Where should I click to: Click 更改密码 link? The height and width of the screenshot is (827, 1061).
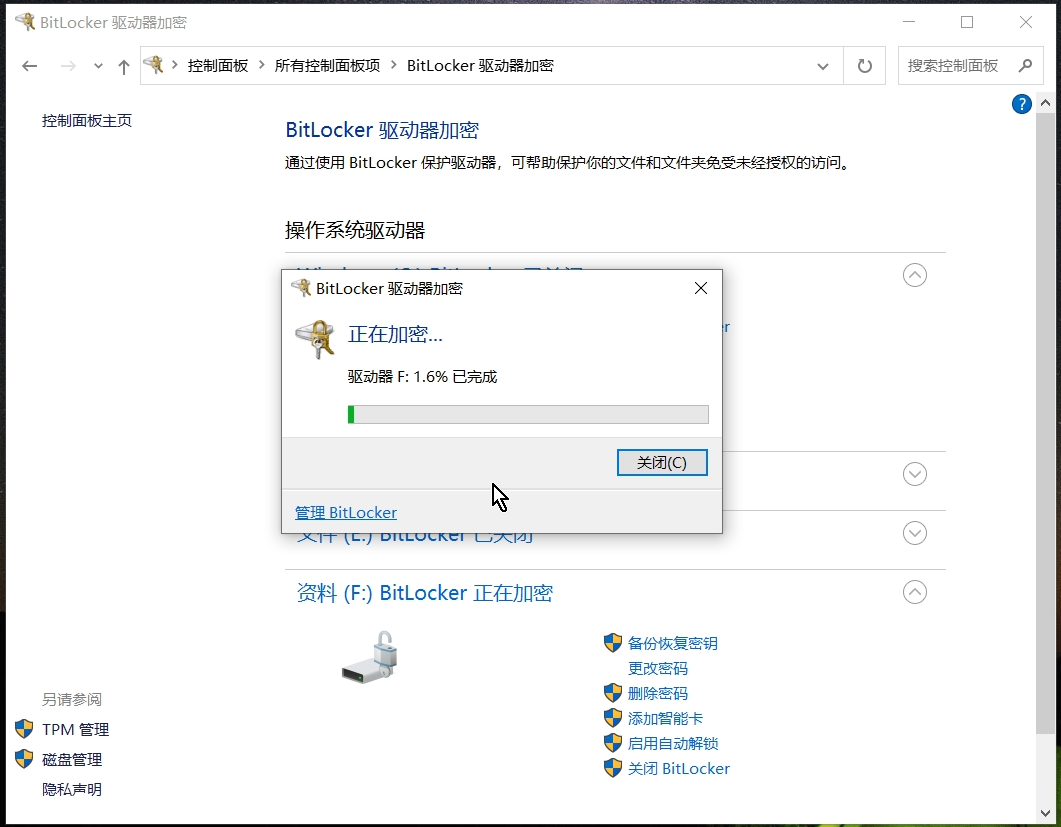tap(658, 668)
